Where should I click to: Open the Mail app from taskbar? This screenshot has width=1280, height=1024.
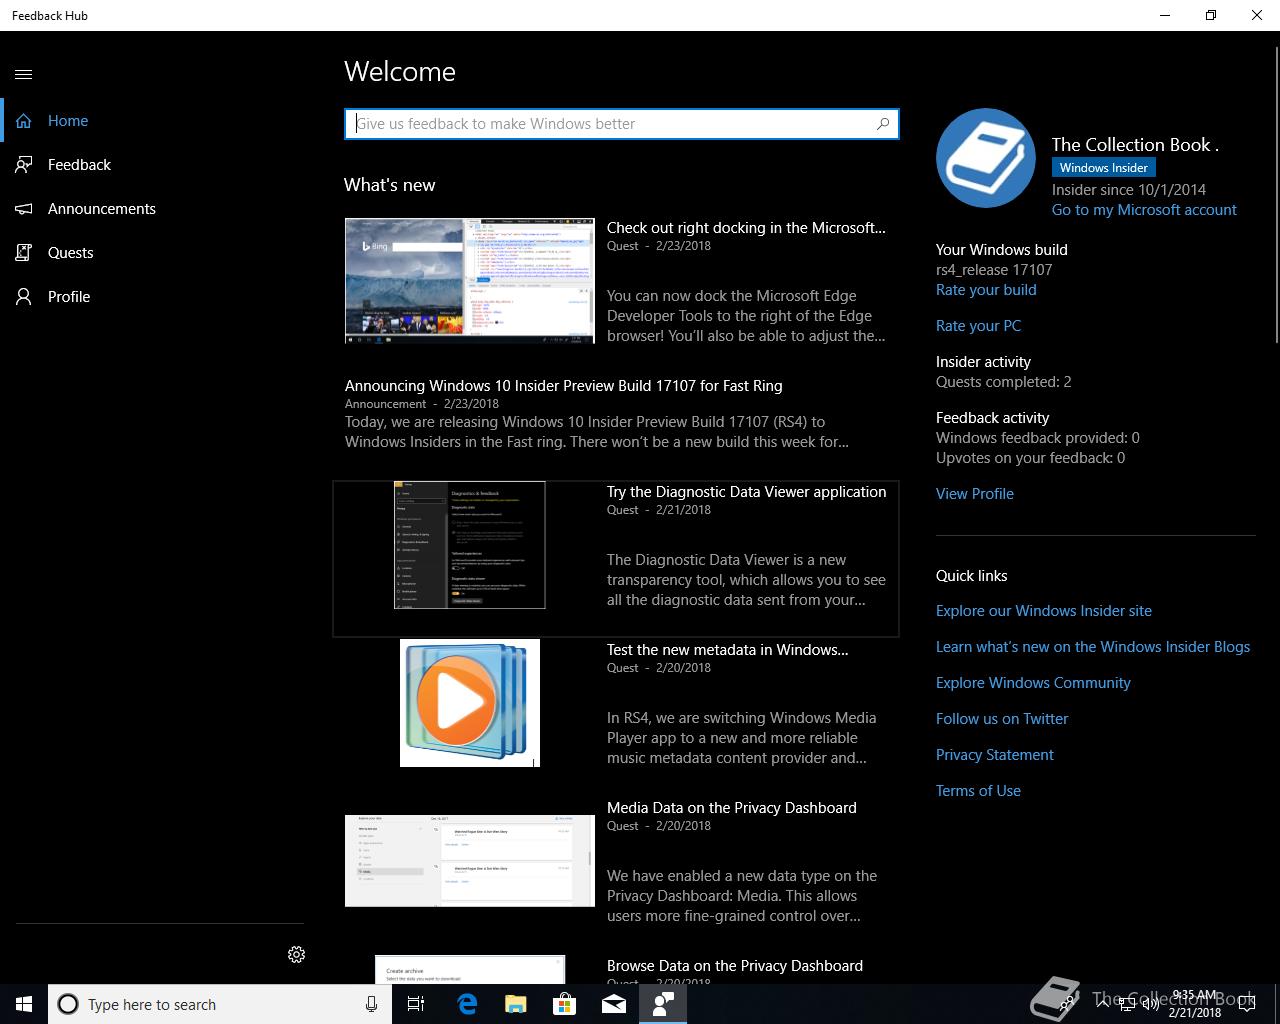[614, 1004]
